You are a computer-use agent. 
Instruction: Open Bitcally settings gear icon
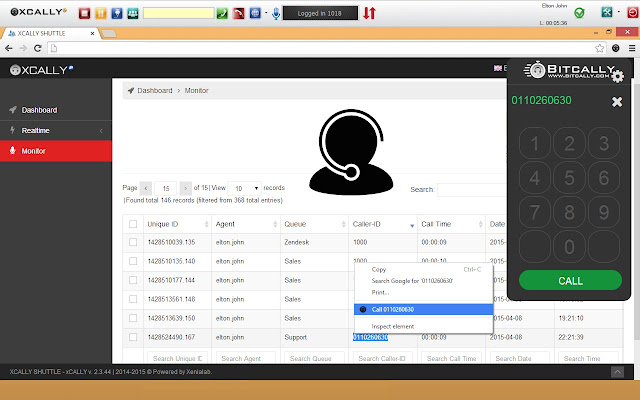coord(618,76)
